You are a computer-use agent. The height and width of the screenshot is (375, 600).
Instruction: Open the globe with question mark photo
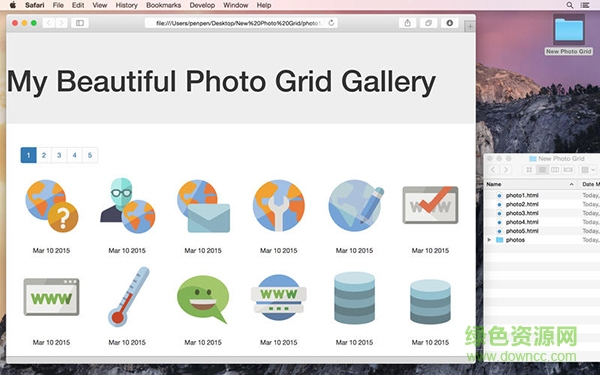click(52, 206)
